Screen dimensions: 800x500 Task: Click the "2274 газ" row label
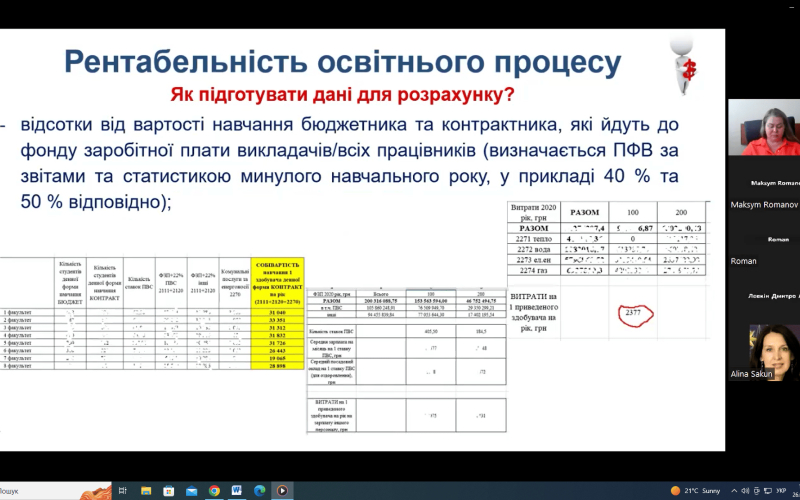click(x=534, y=270)
